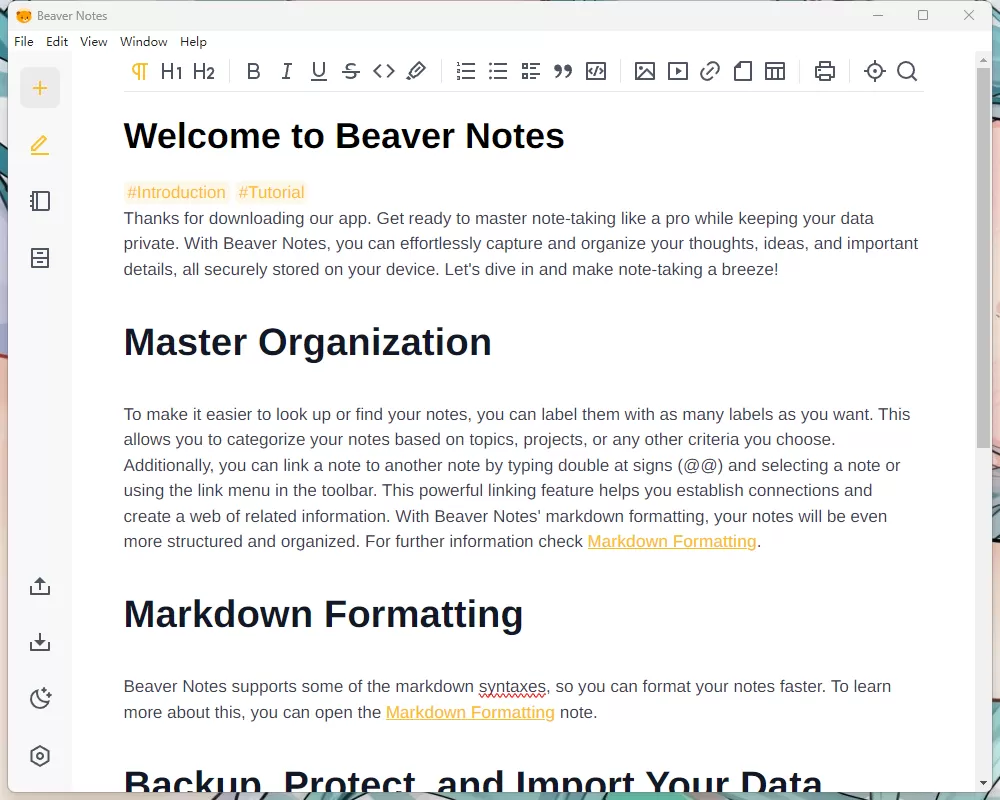Open the View menu
The image size is (1000, 800).
(93, 42)
